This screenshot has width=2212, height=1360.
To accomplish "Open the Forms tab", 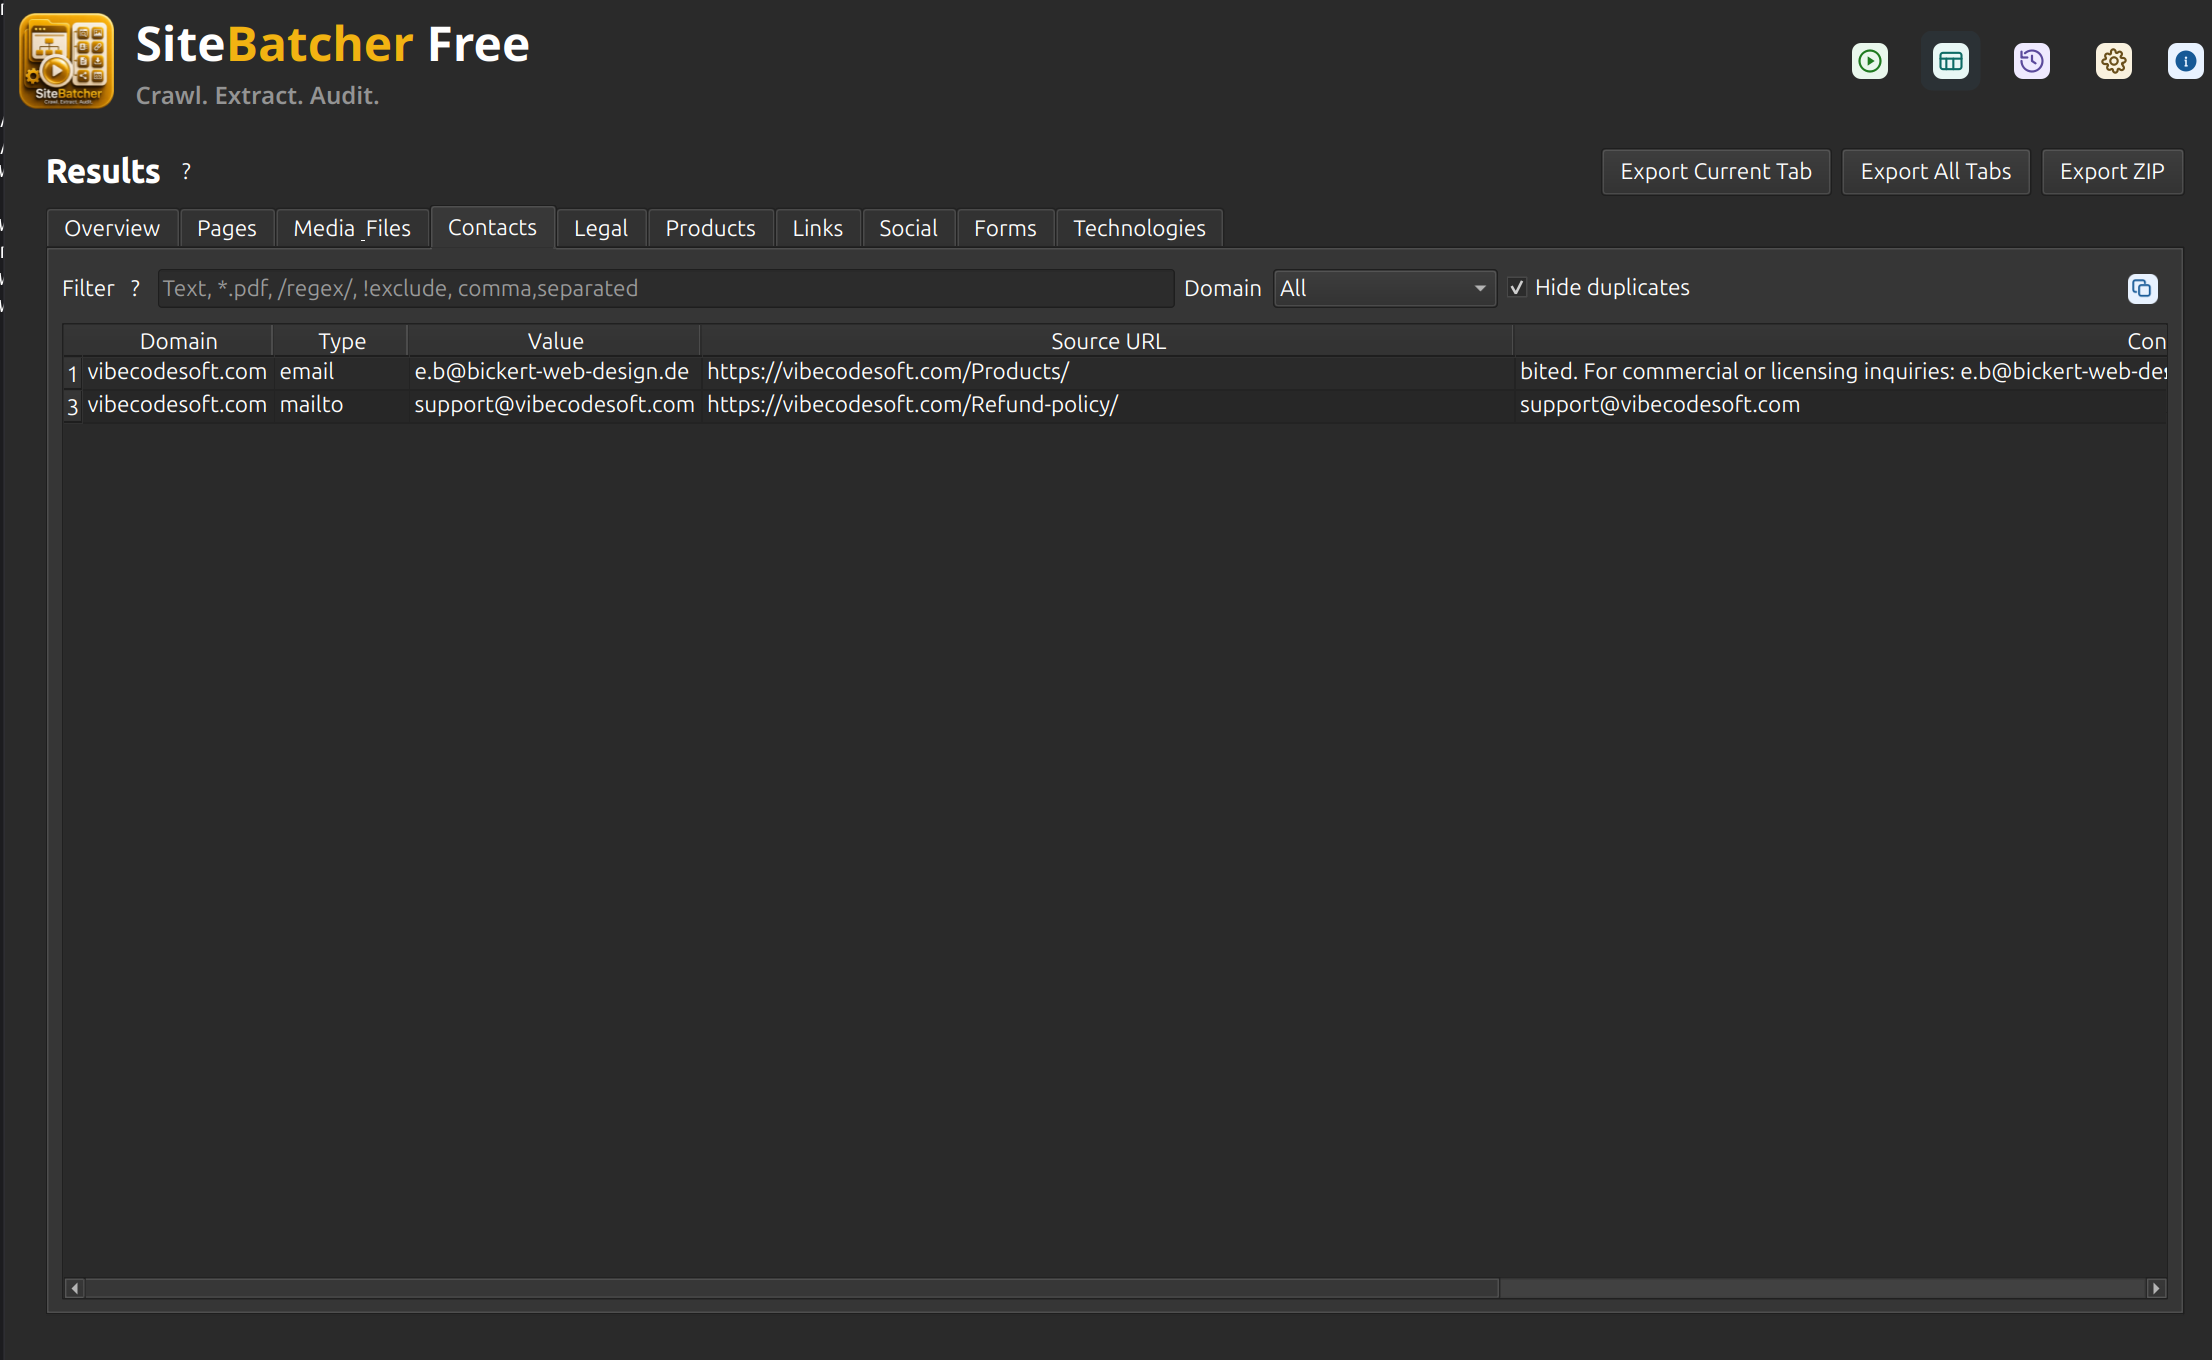I will click(x=1005, y=228).
